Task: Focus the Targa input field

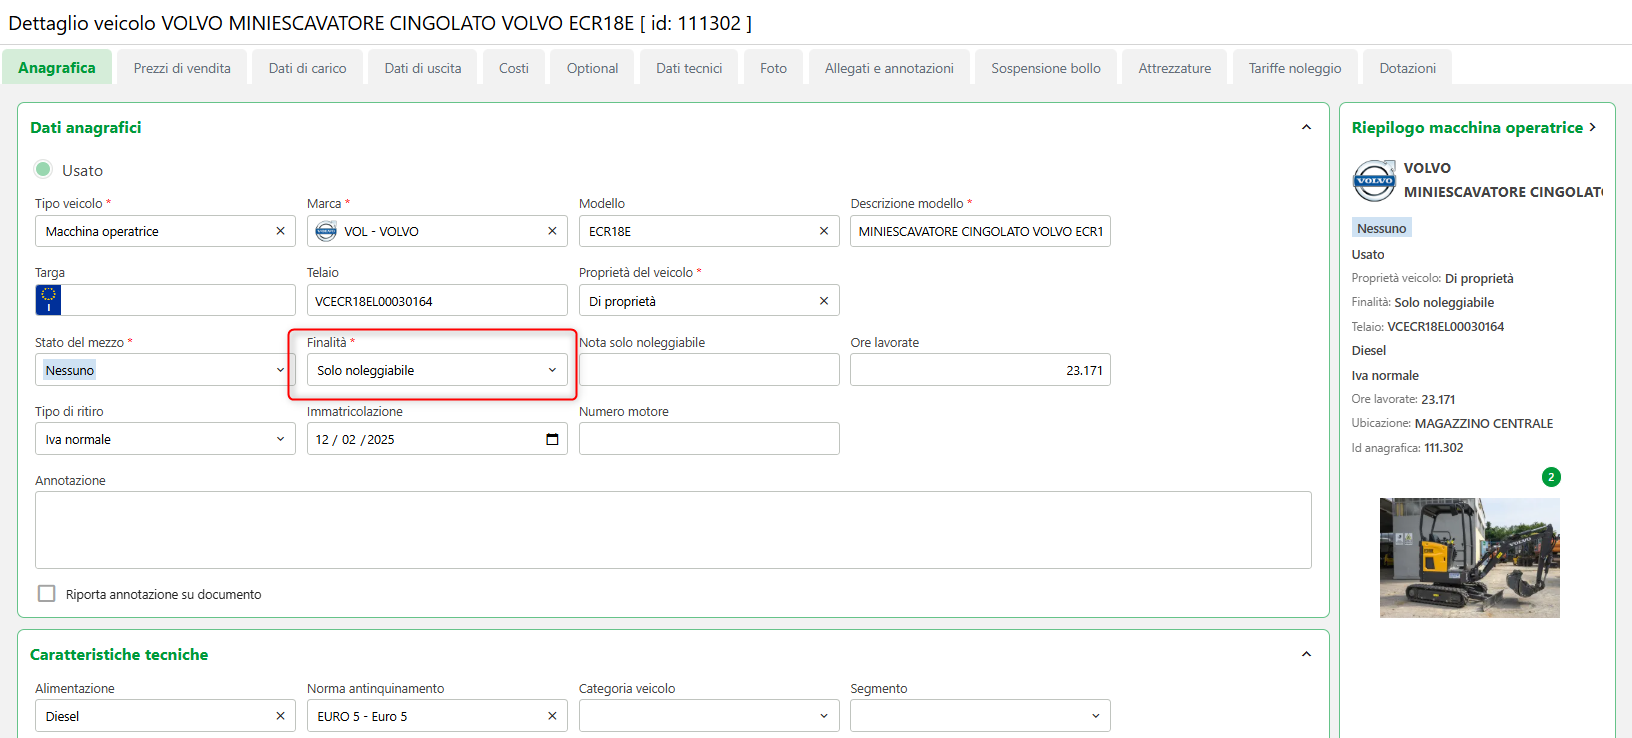Action: [178, 300]
